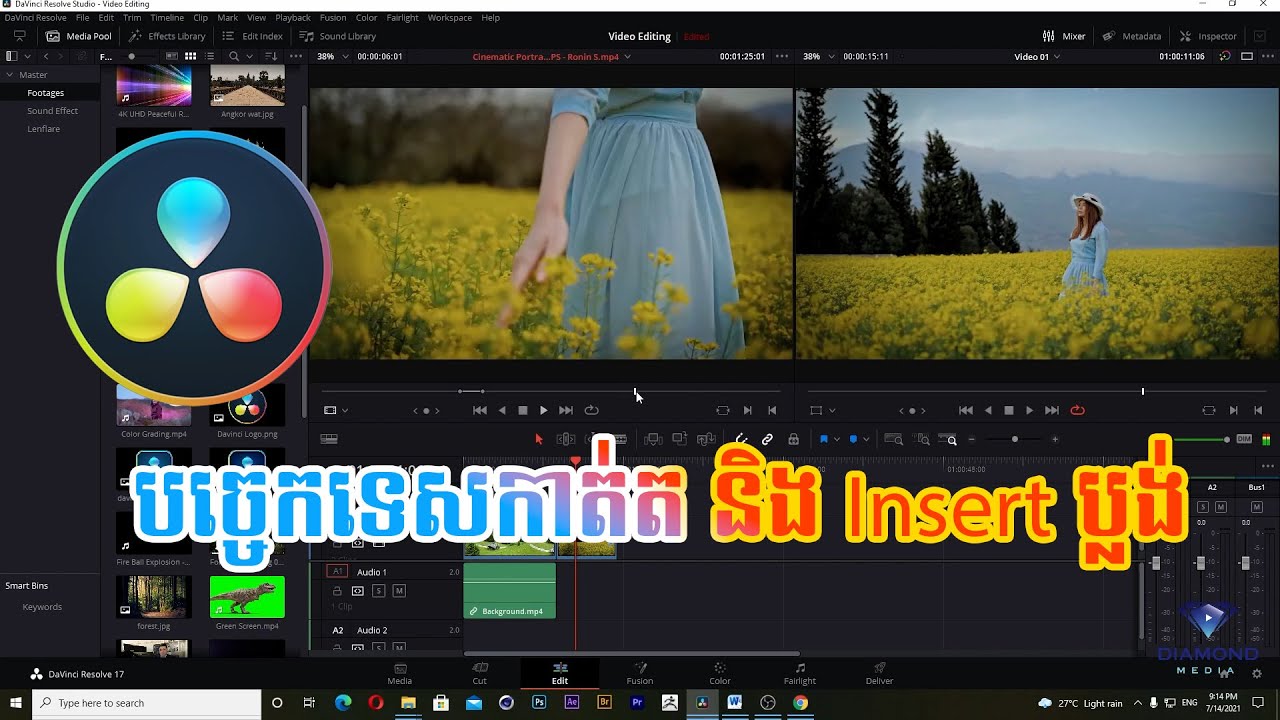The image size is (1280, 720).
Task: Stop playback in the source viewer
Action: [522, 410]
